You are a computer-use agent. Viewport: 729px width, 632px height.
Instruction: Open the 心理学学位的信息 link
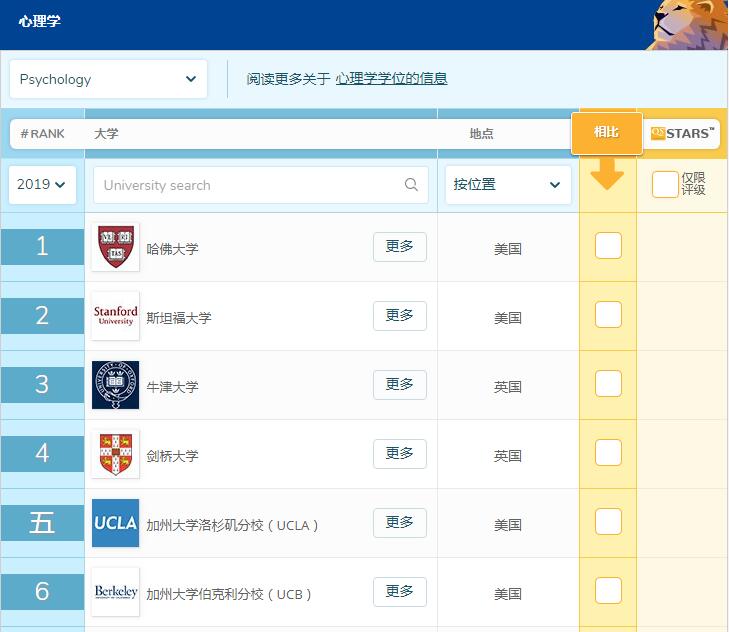tap(391, 79)
